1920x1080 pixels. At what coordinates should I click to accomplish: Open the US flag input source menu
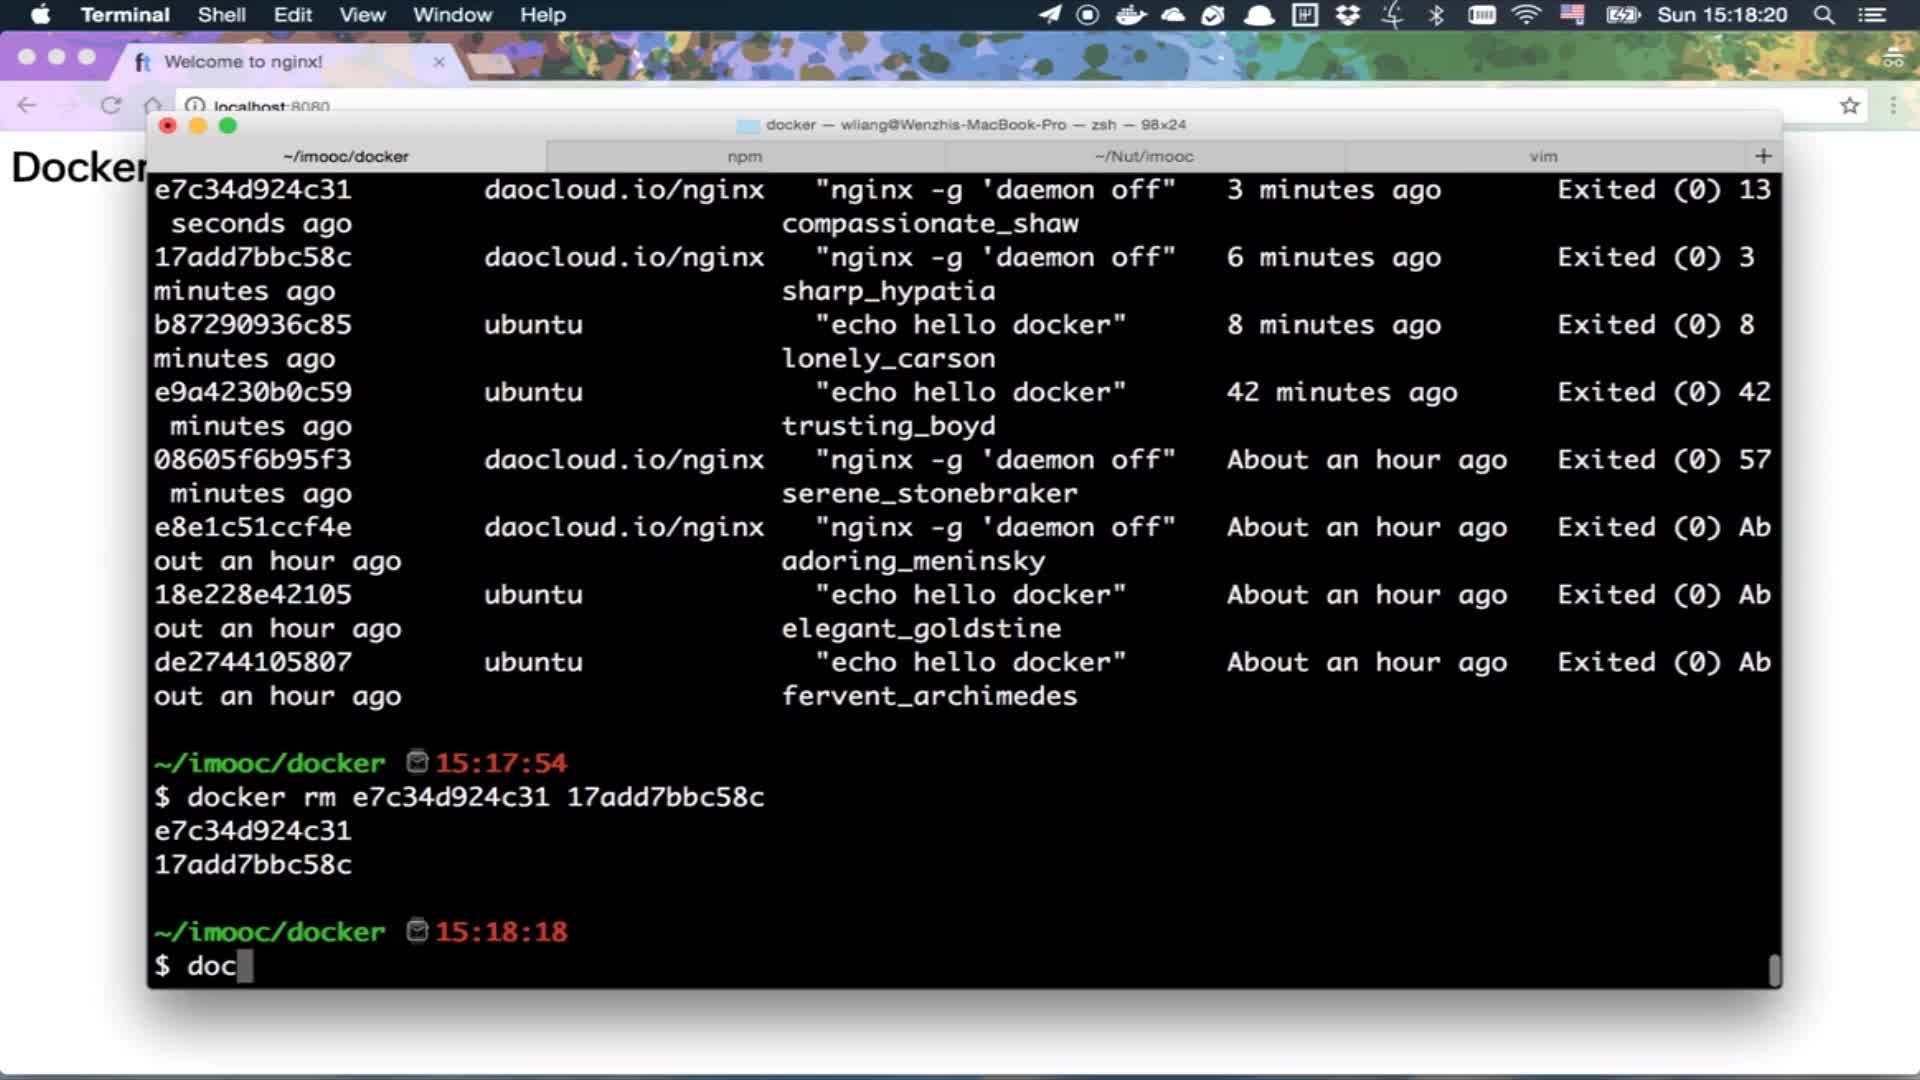[1572, 15]
